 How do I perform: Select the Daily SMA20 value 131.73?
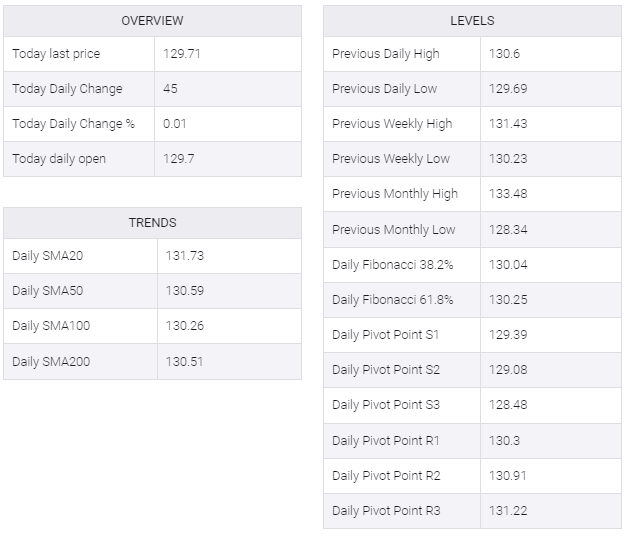point(185,256)
